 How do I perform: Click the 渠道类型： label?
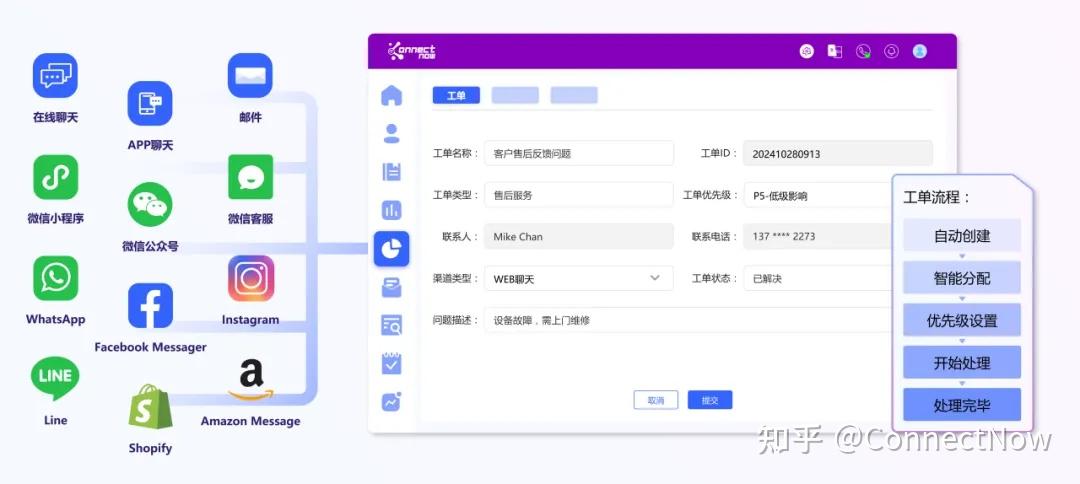pyautogui.click(x=455, y=278)
